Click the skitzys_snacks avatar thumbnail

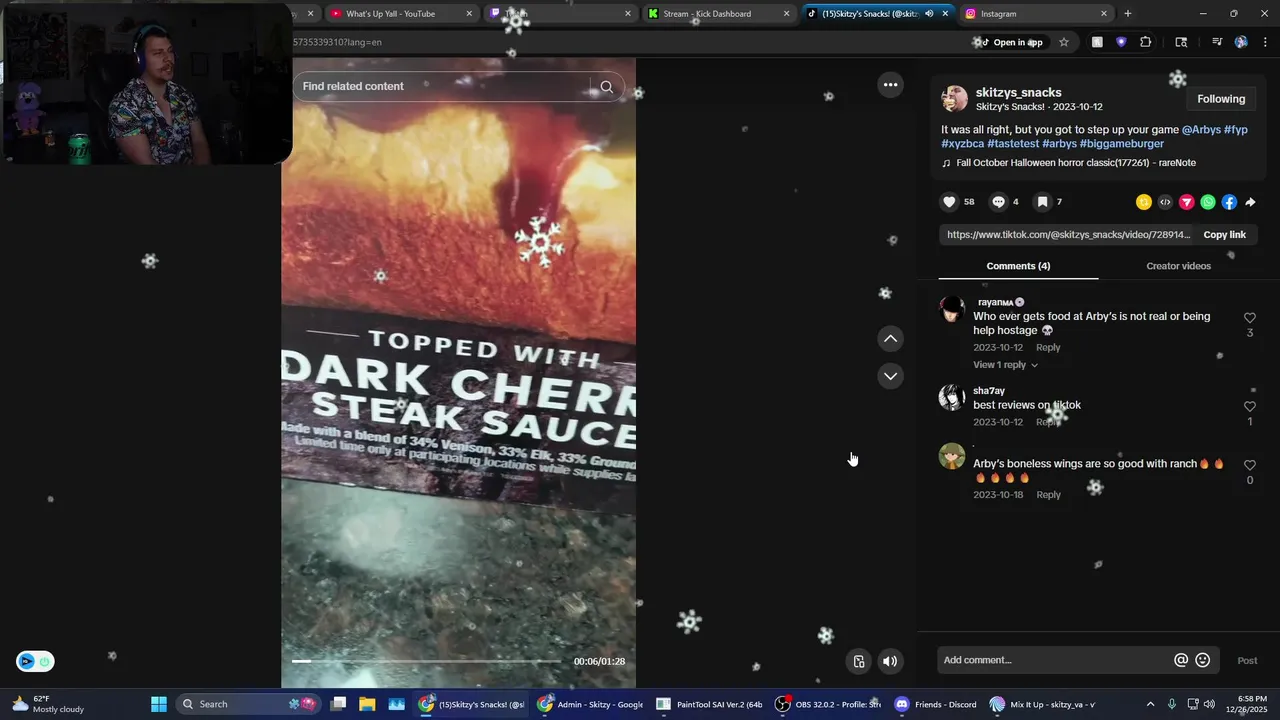pyautogui.click(x=955, y=99)
